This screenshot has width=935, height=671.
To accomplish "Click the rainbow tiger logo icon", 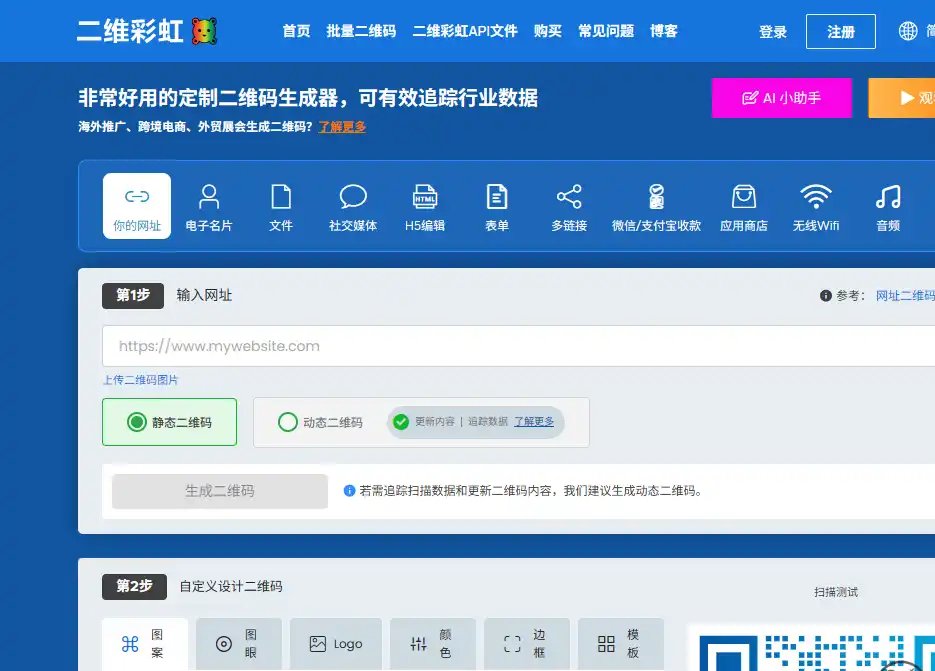I will coord(204,31).
